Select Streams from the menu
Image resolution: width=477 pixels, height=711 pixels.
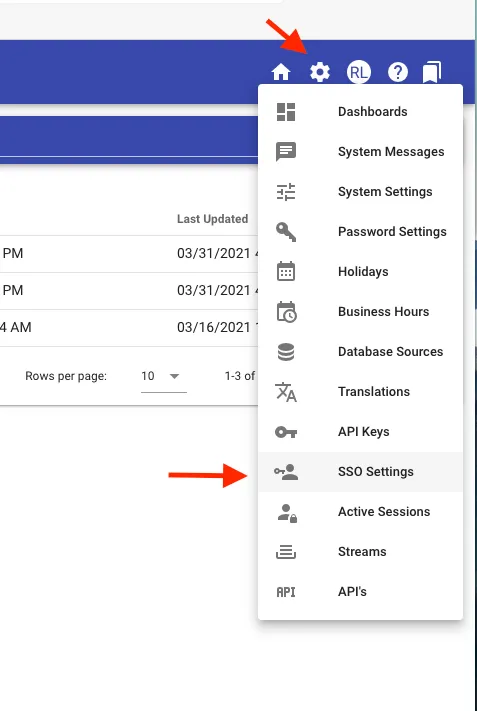click(x=360, y=551)
